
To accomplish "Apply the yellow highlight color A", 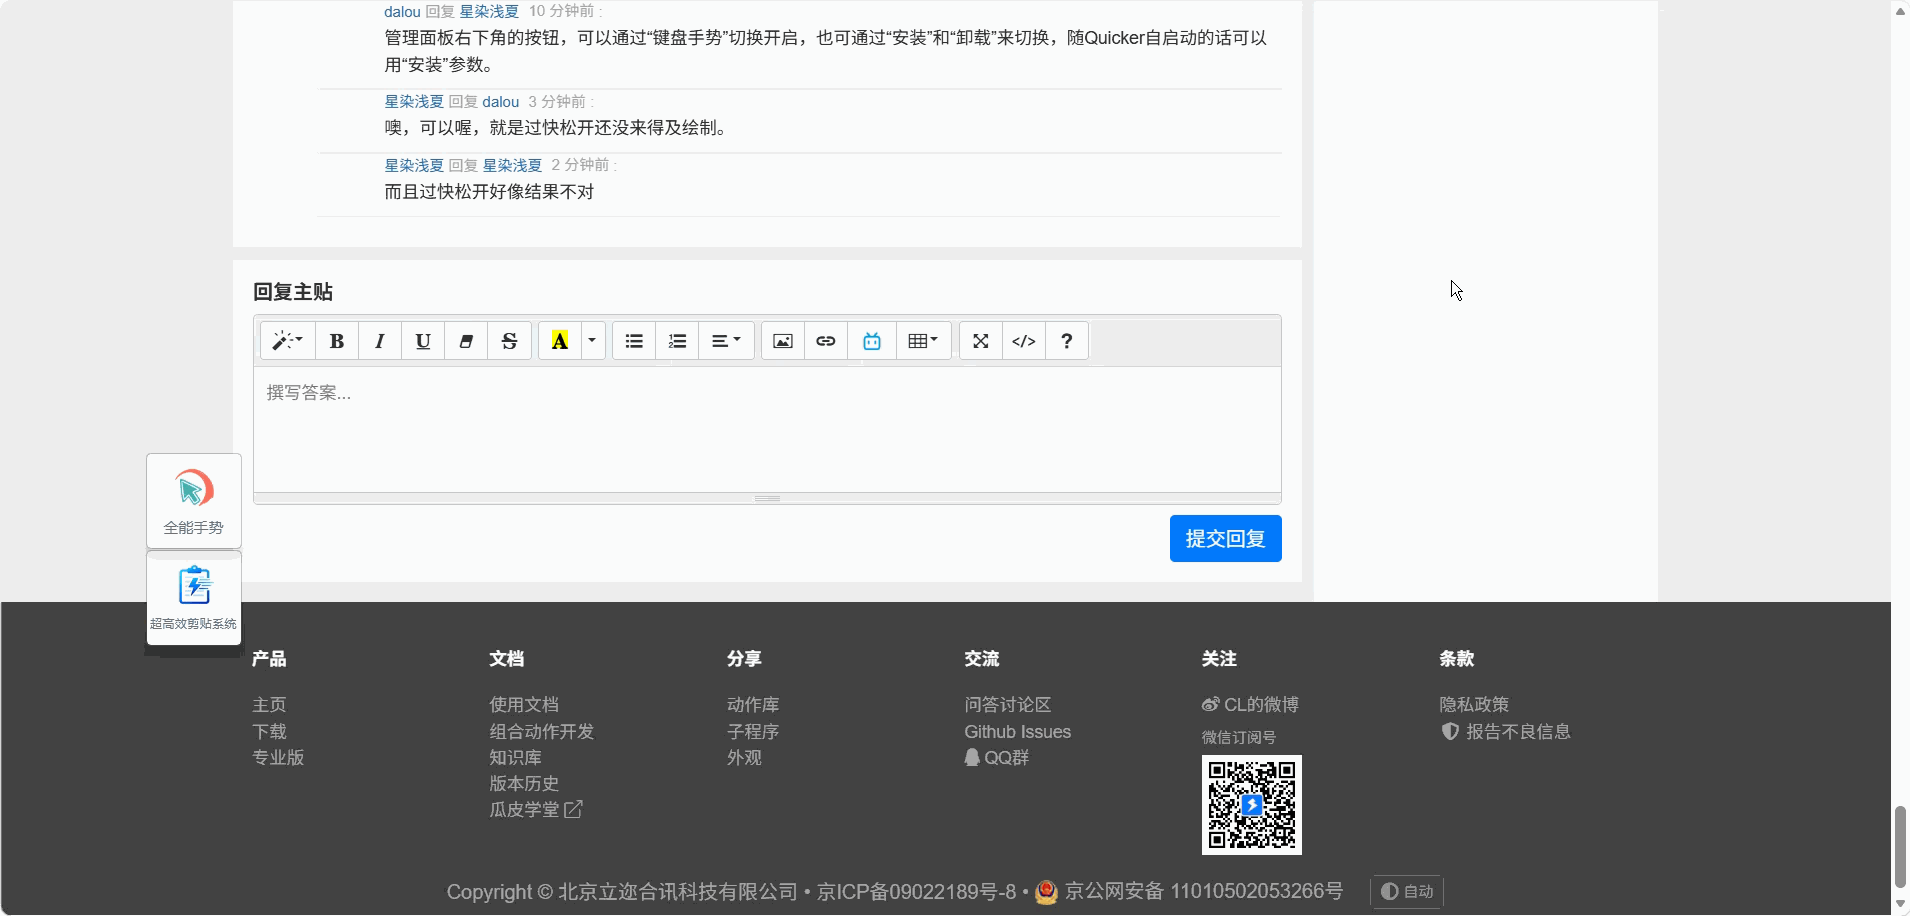I will (560, 341).
